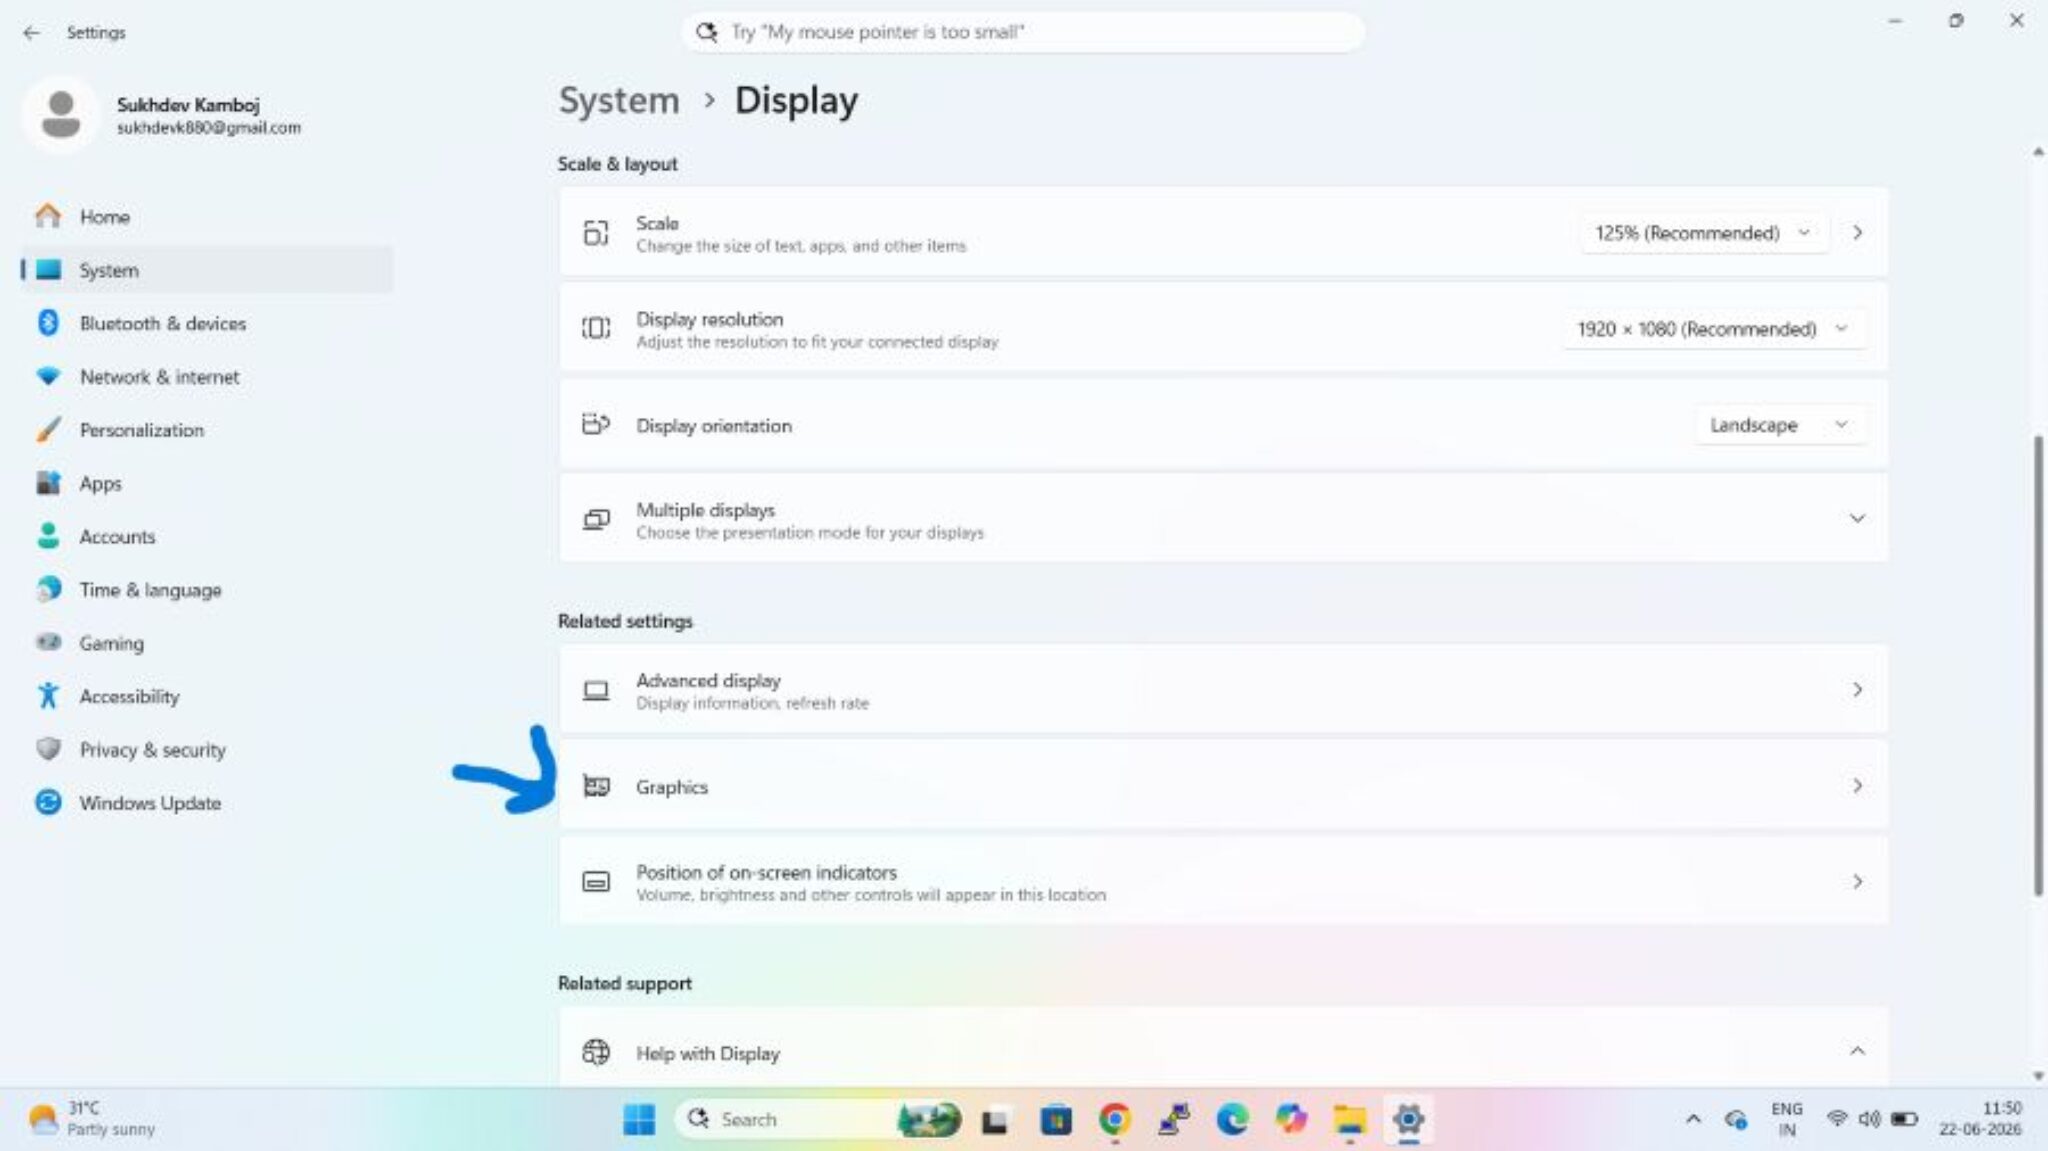Open Advanced display via its chevron
The height and width of the screenshot is (1151, 2048).
[x=1857, y=690]
